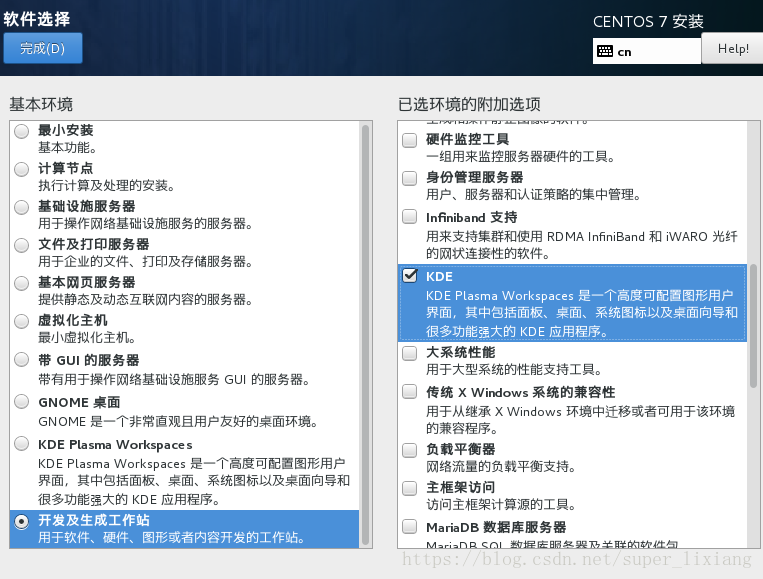Click text 用于软件、硬件、图形或者内容开发的工作站。
763x579 pixels.
(x=172, y=537)
